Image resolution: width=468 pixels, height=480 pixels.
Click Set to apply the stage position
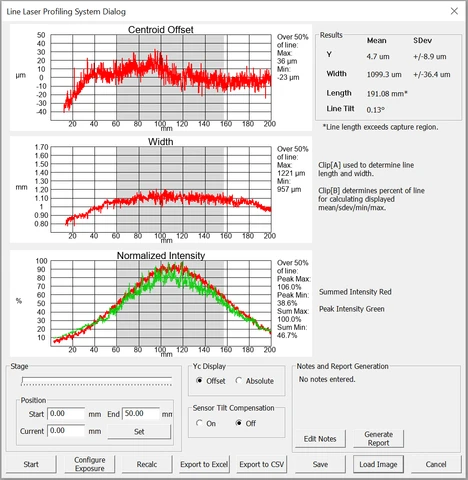139,431
